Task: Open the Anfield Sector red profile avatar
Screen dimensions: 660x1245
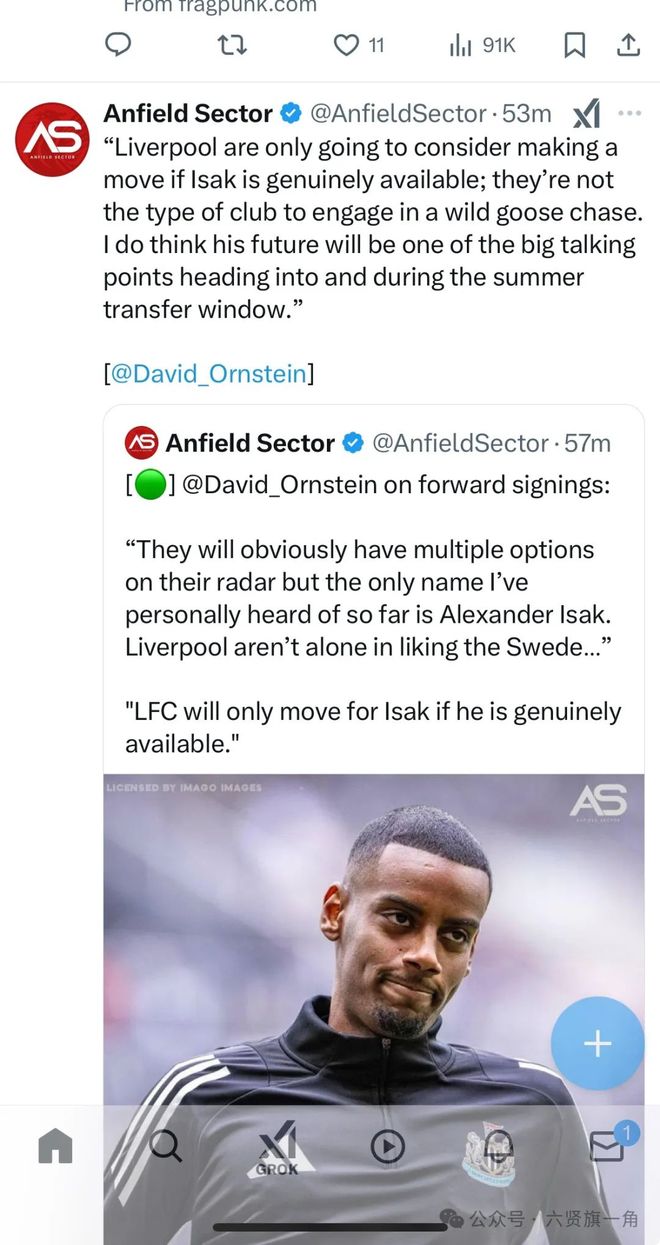Action: [x=52, y=139]
